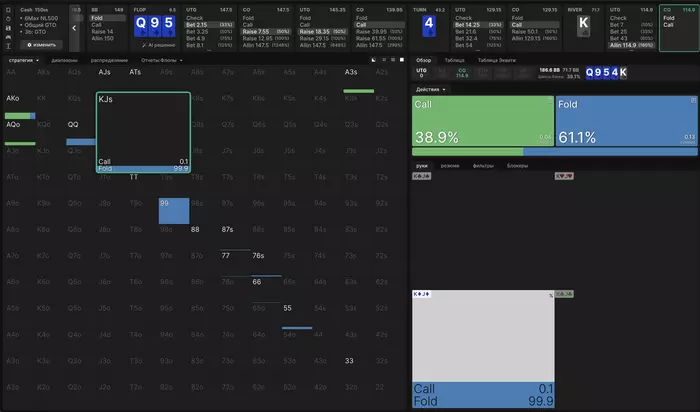Click the green Call 38.9% card

483,121
